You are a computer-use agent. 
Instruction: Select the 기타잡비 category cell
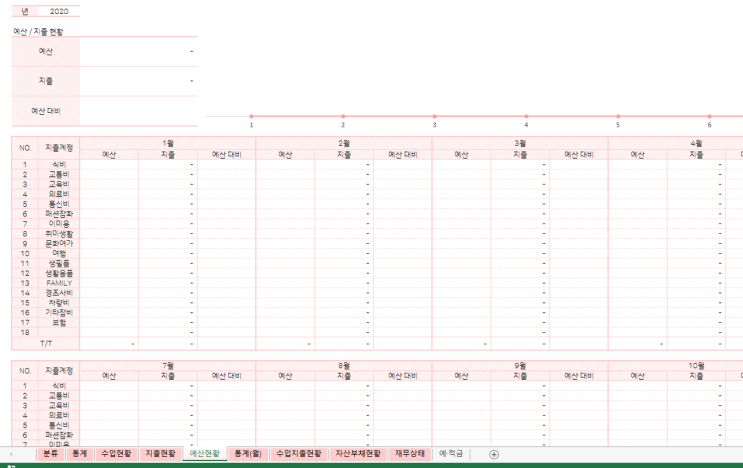[x=59, y=313]
